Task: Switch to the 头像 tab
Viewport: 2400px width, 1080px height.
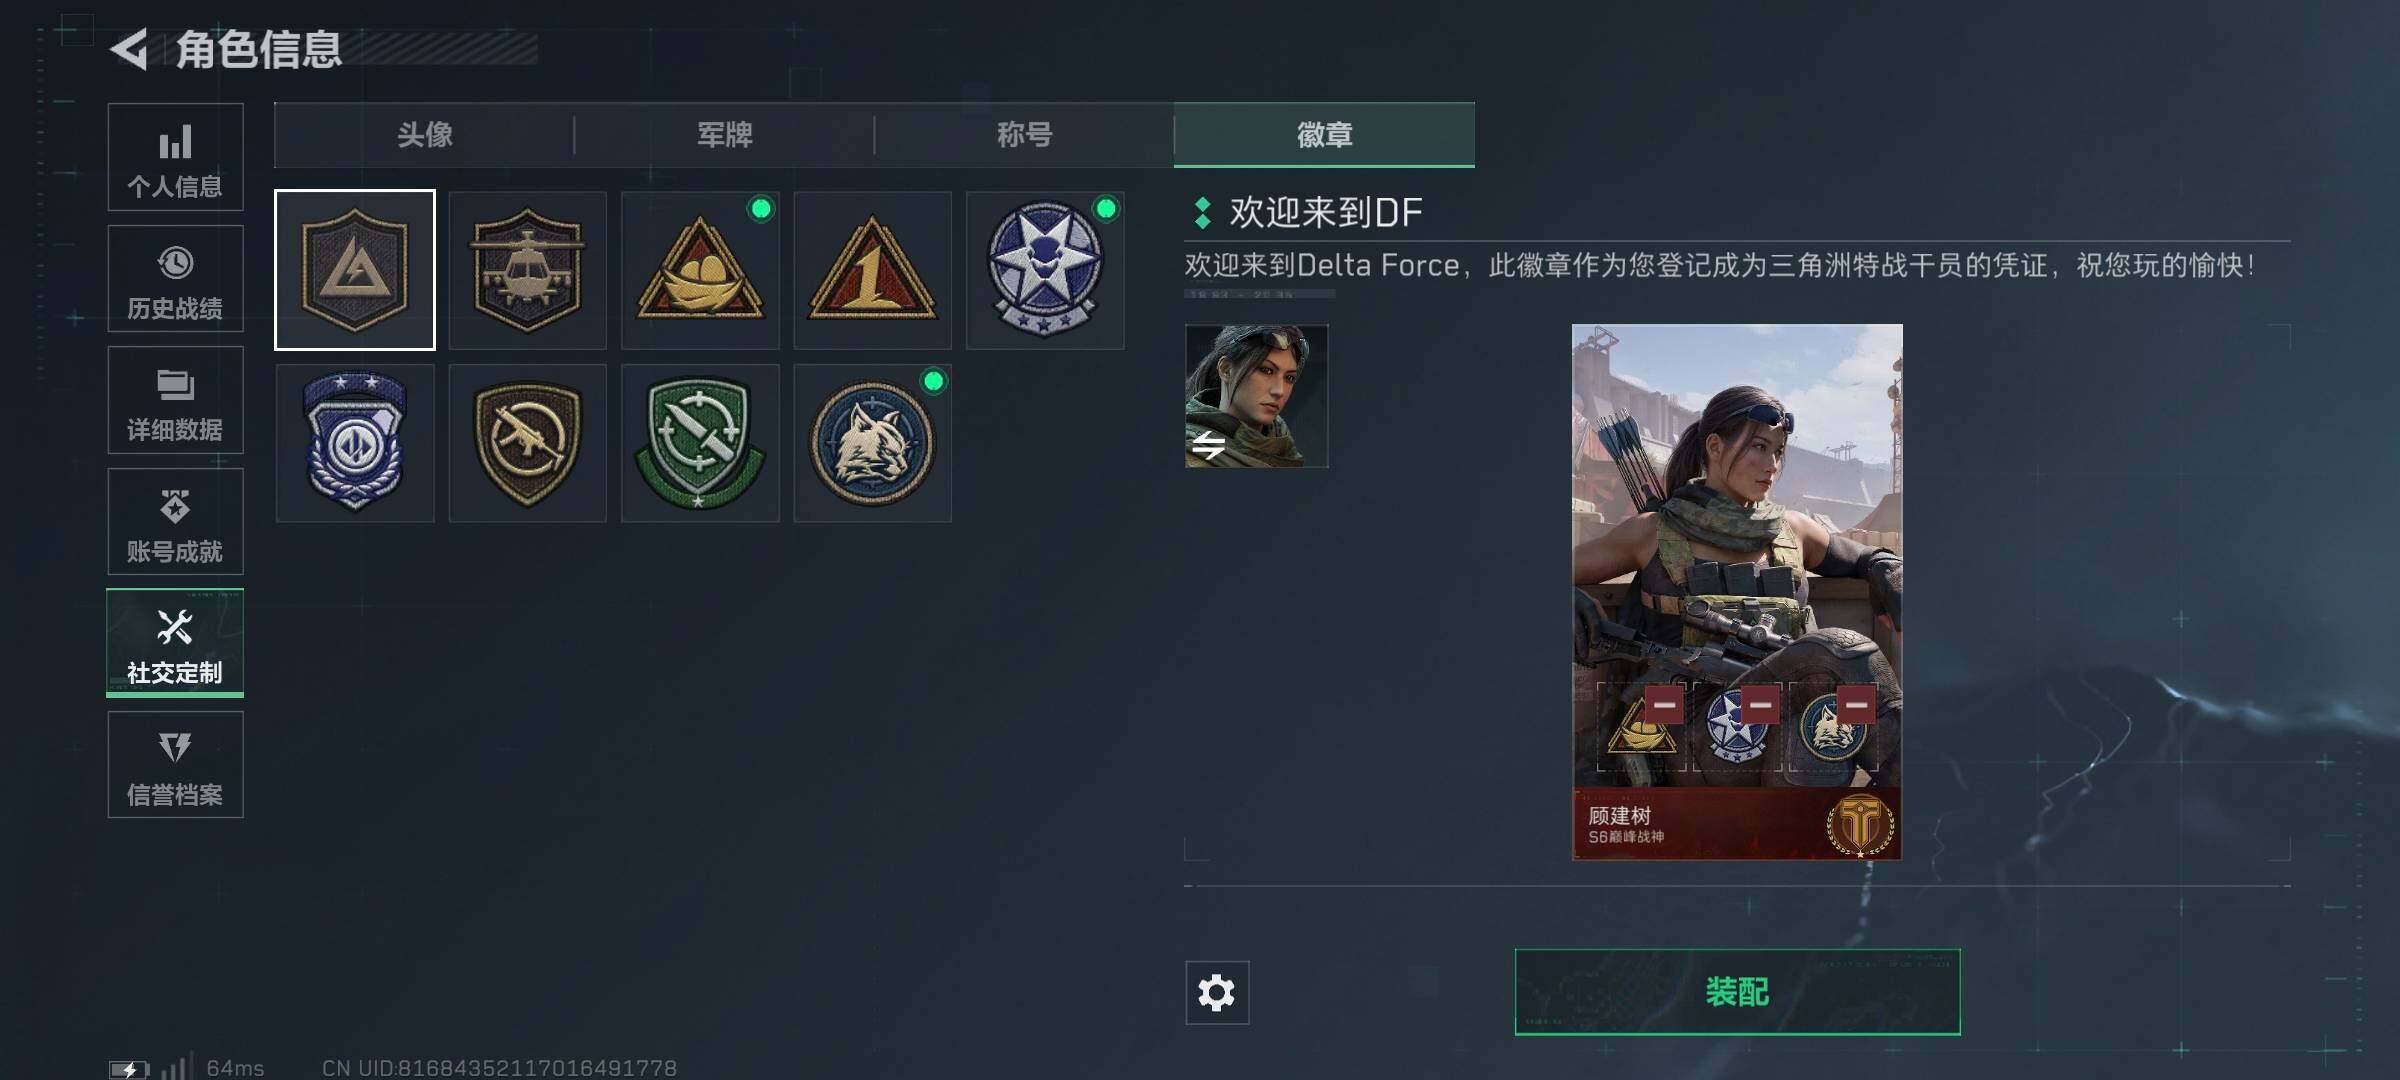Action: pyautogui.click(x=424, y=135)
